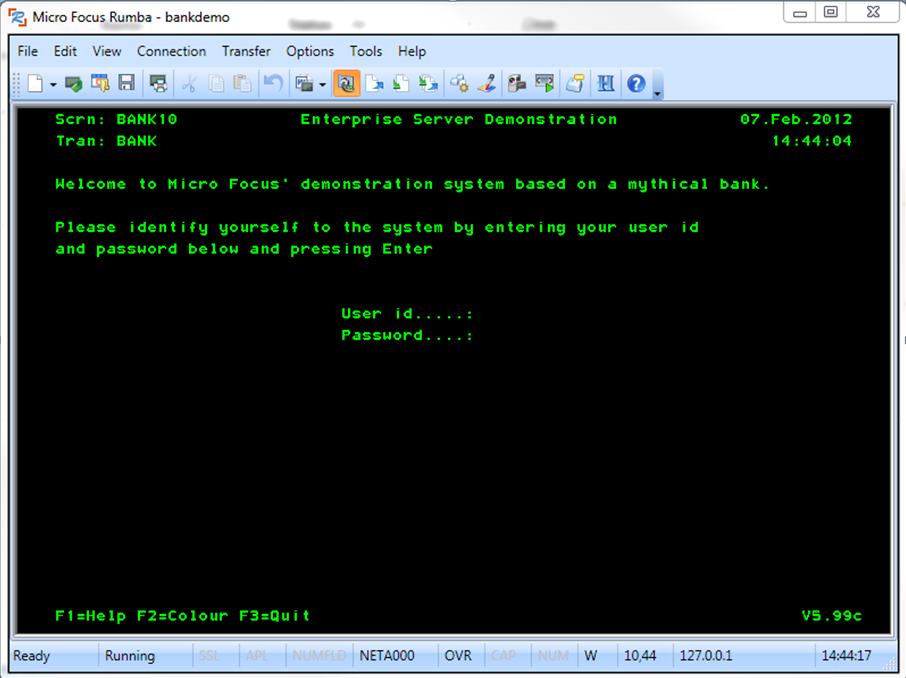906x678 pixels.
Task: Click the NUMFLD indicator in the status bar
Action: tap(319, 656)
